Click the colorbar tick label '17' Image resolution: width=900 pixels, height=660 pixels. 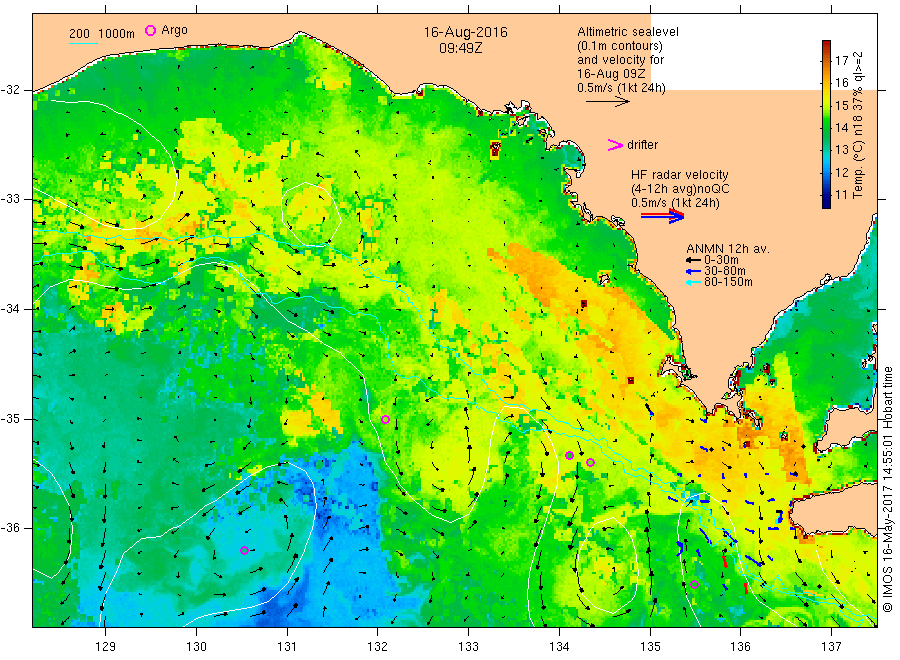(841, 61)
